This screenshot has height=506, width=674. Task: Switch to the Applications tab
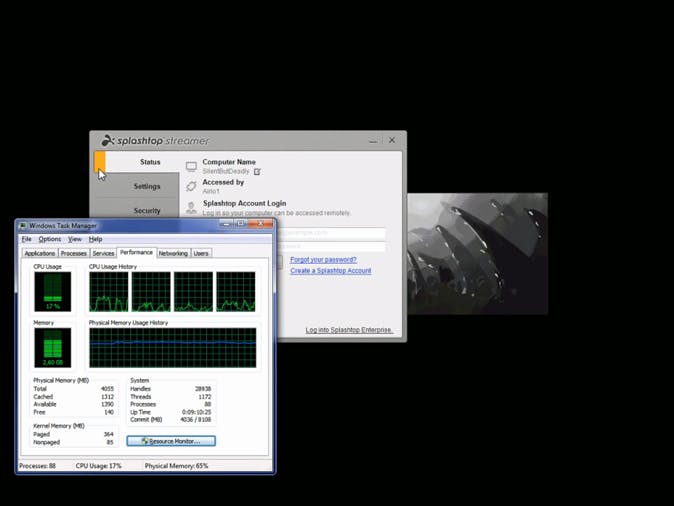pyautogui.click(x=40, y=254)
